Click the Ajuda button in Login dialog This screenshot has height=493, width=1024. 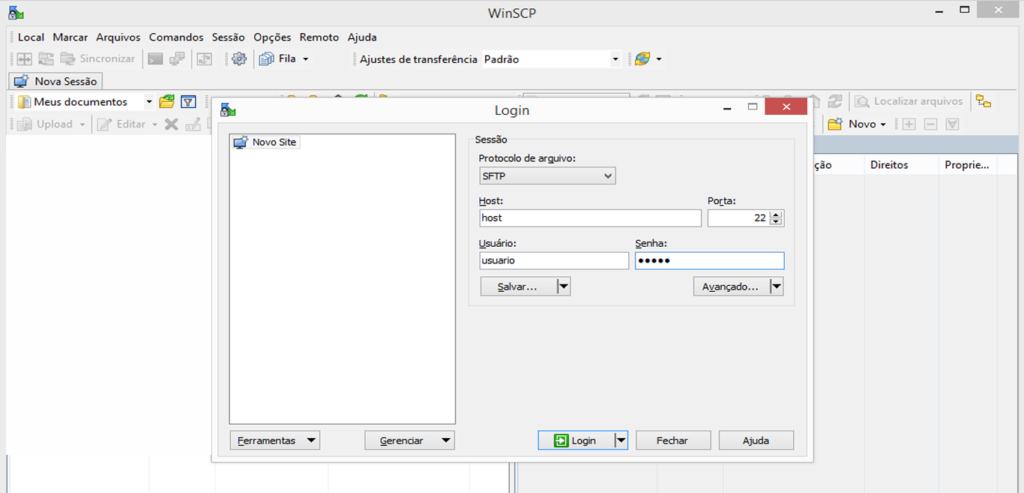tap(755, 440)
